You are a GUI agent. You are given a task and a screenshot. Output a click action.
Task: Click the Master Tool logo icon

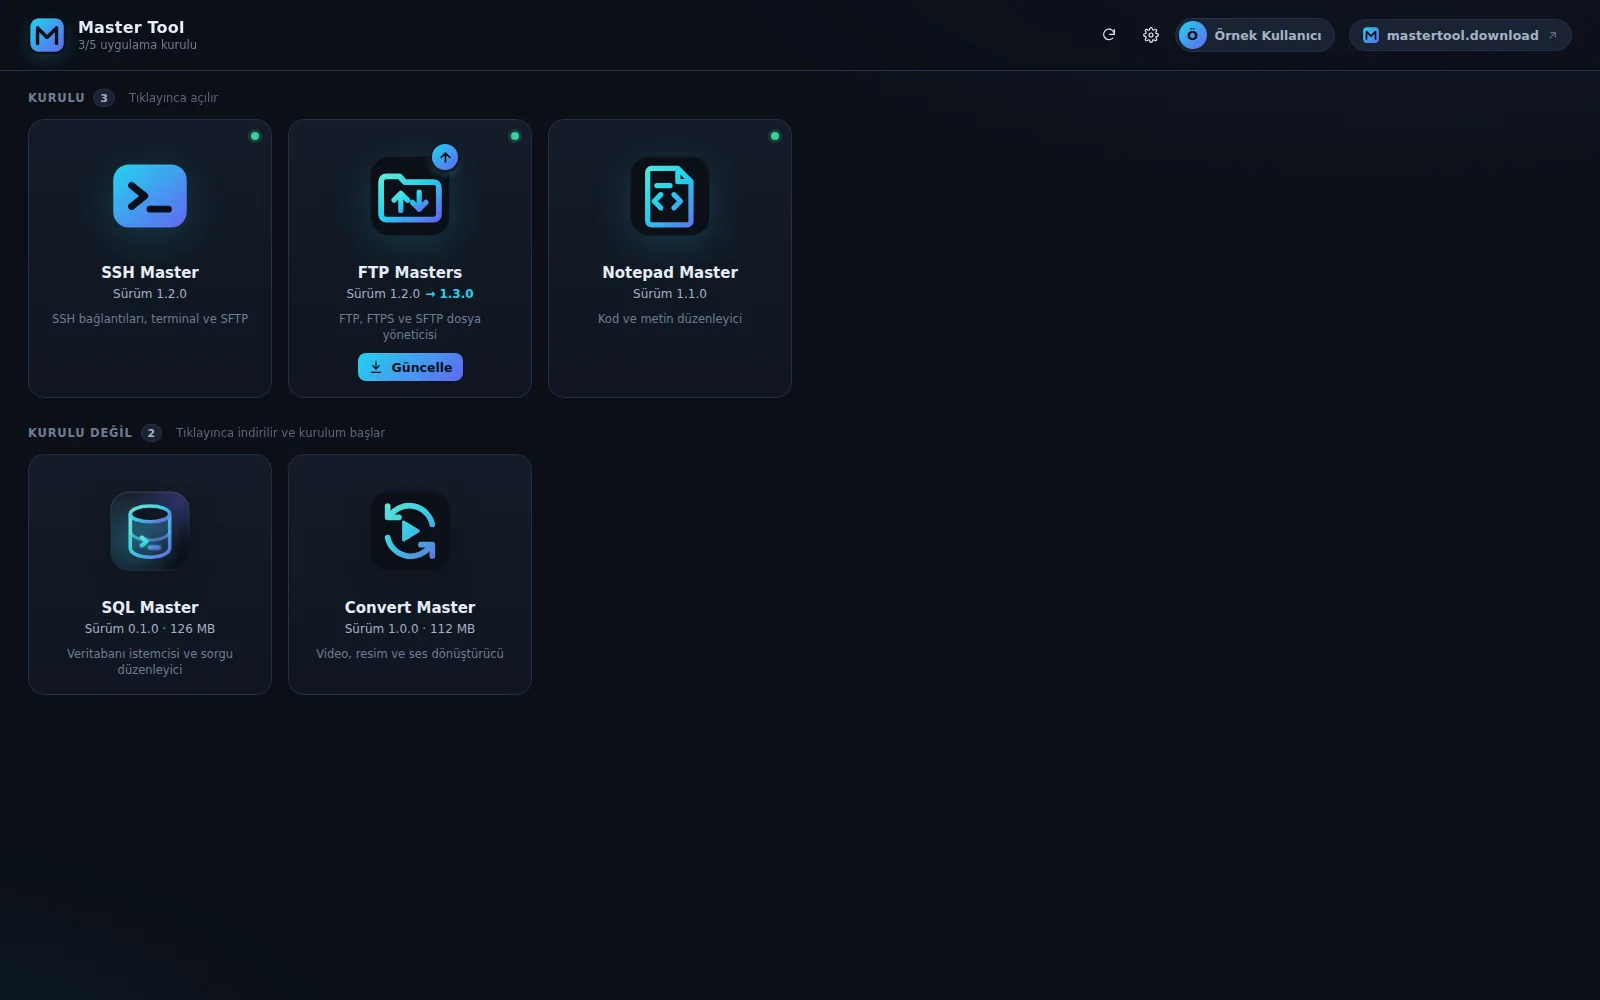(x=47, y=35)
